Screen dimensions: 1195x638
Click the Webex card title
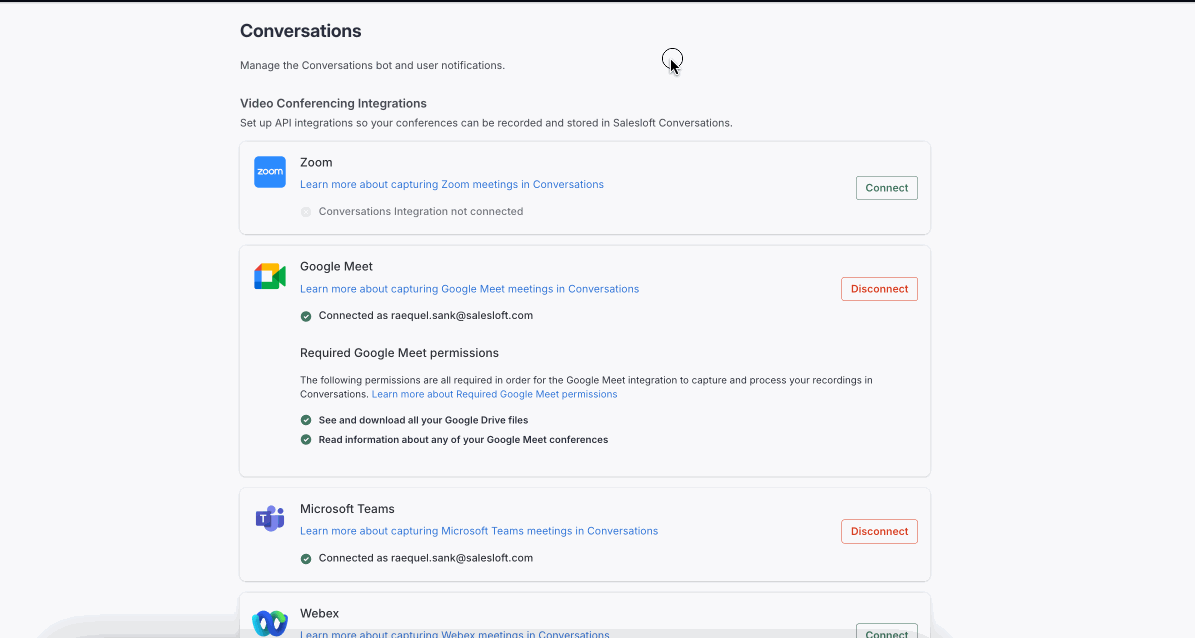319,613
